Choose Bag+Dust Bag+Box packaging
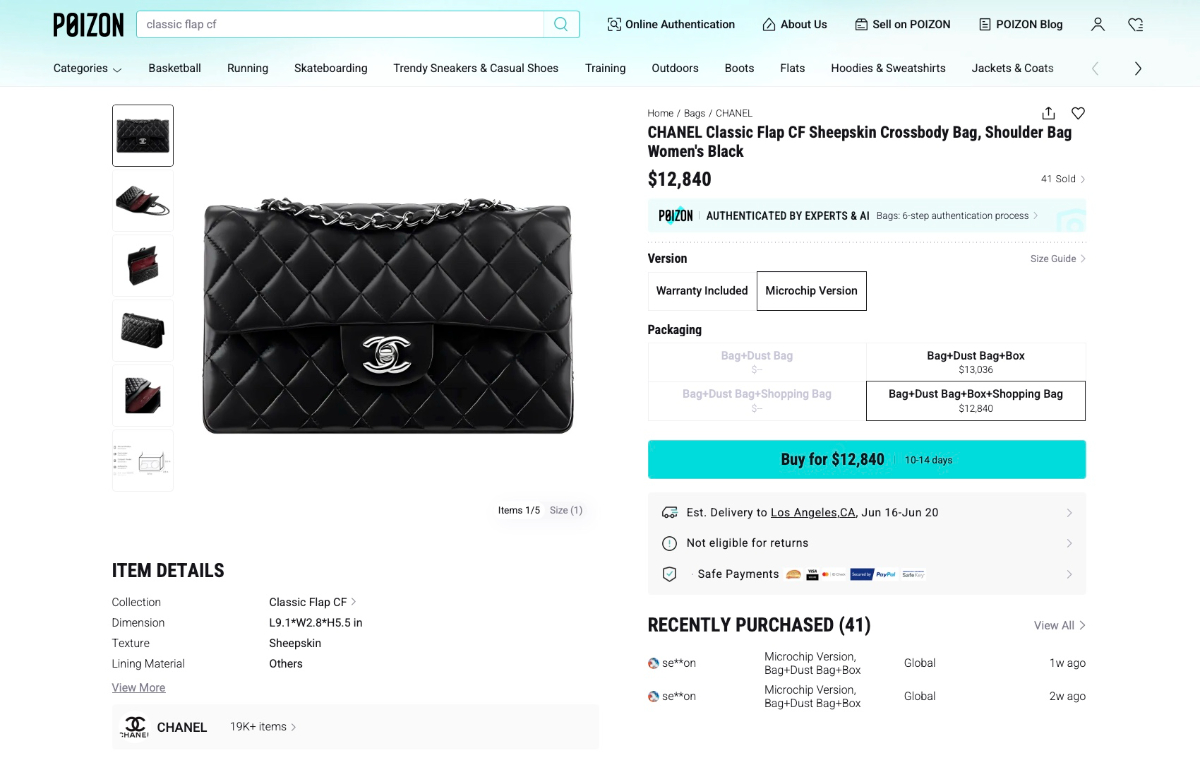Screen dimensions: 1200x770 tap(975, 362)
